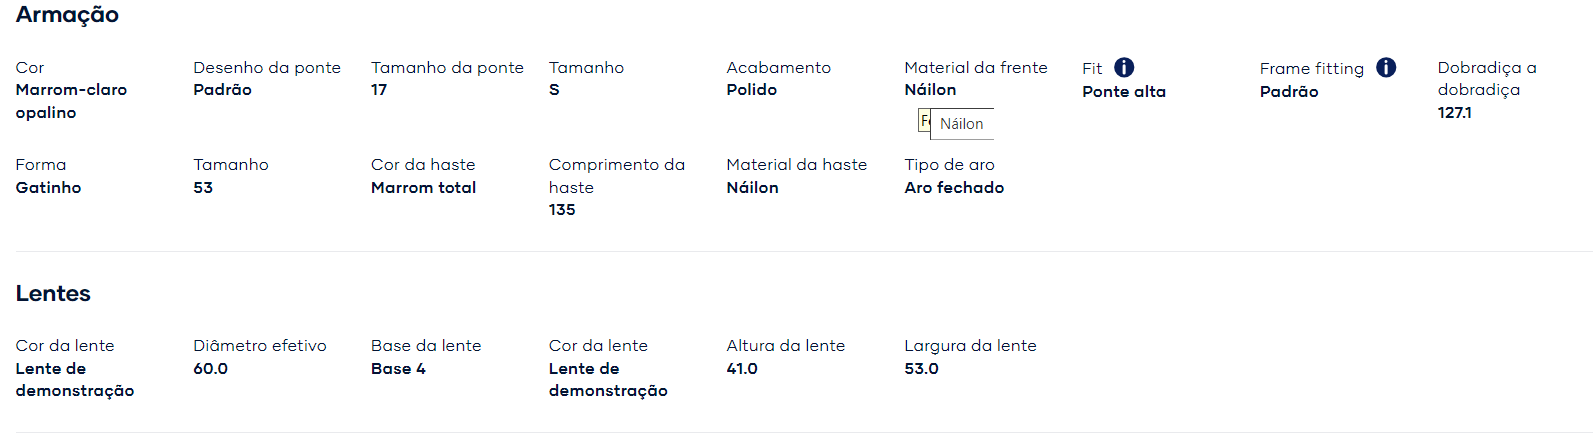Open the info icon next to Fit
Viewport: 1593px width, 436px height.
pyautogui.click(x=1124, y=68)
